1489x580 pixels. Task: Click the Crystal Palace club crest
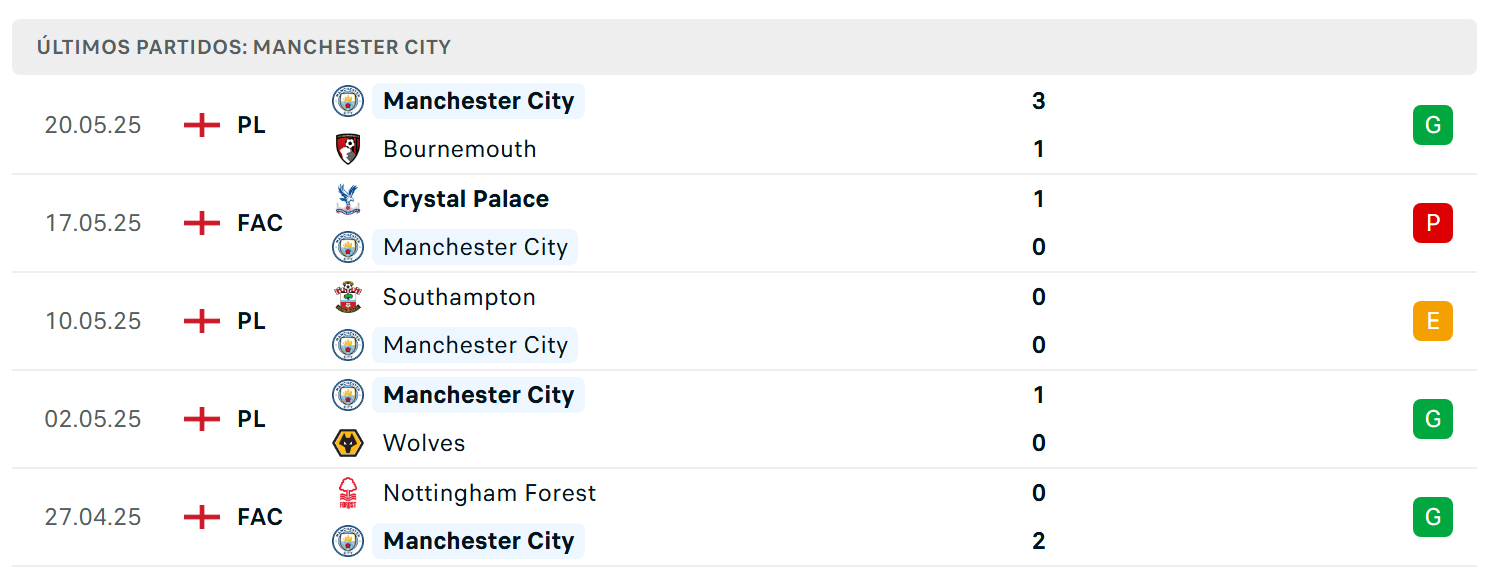tap(348, 199)
